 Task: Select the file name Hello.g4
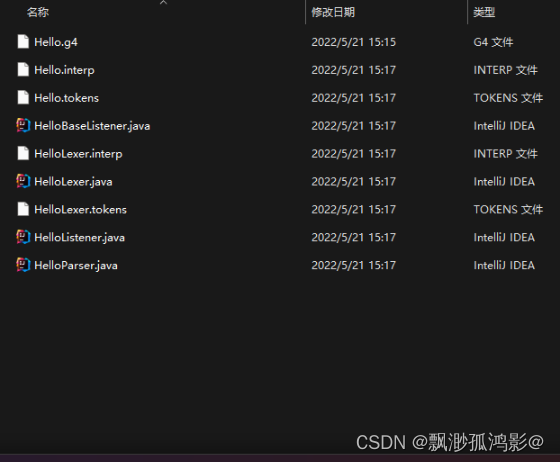(x=56, y=42)
